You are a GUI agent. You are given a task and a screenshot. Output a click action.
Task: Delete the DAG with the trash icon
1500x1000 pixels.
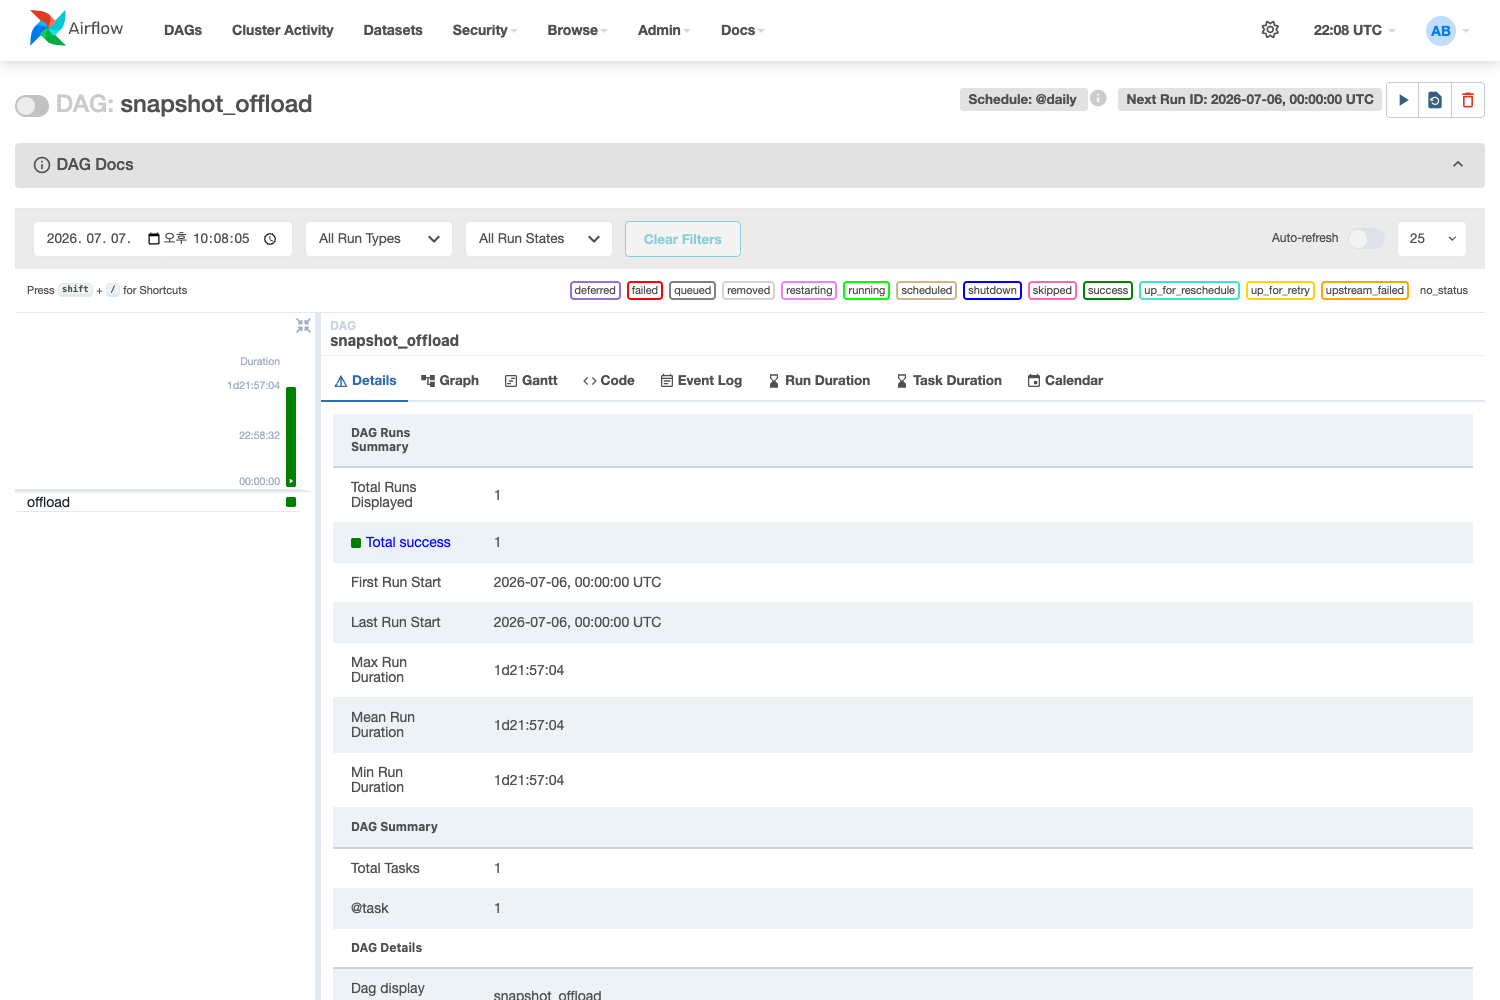1468,100
